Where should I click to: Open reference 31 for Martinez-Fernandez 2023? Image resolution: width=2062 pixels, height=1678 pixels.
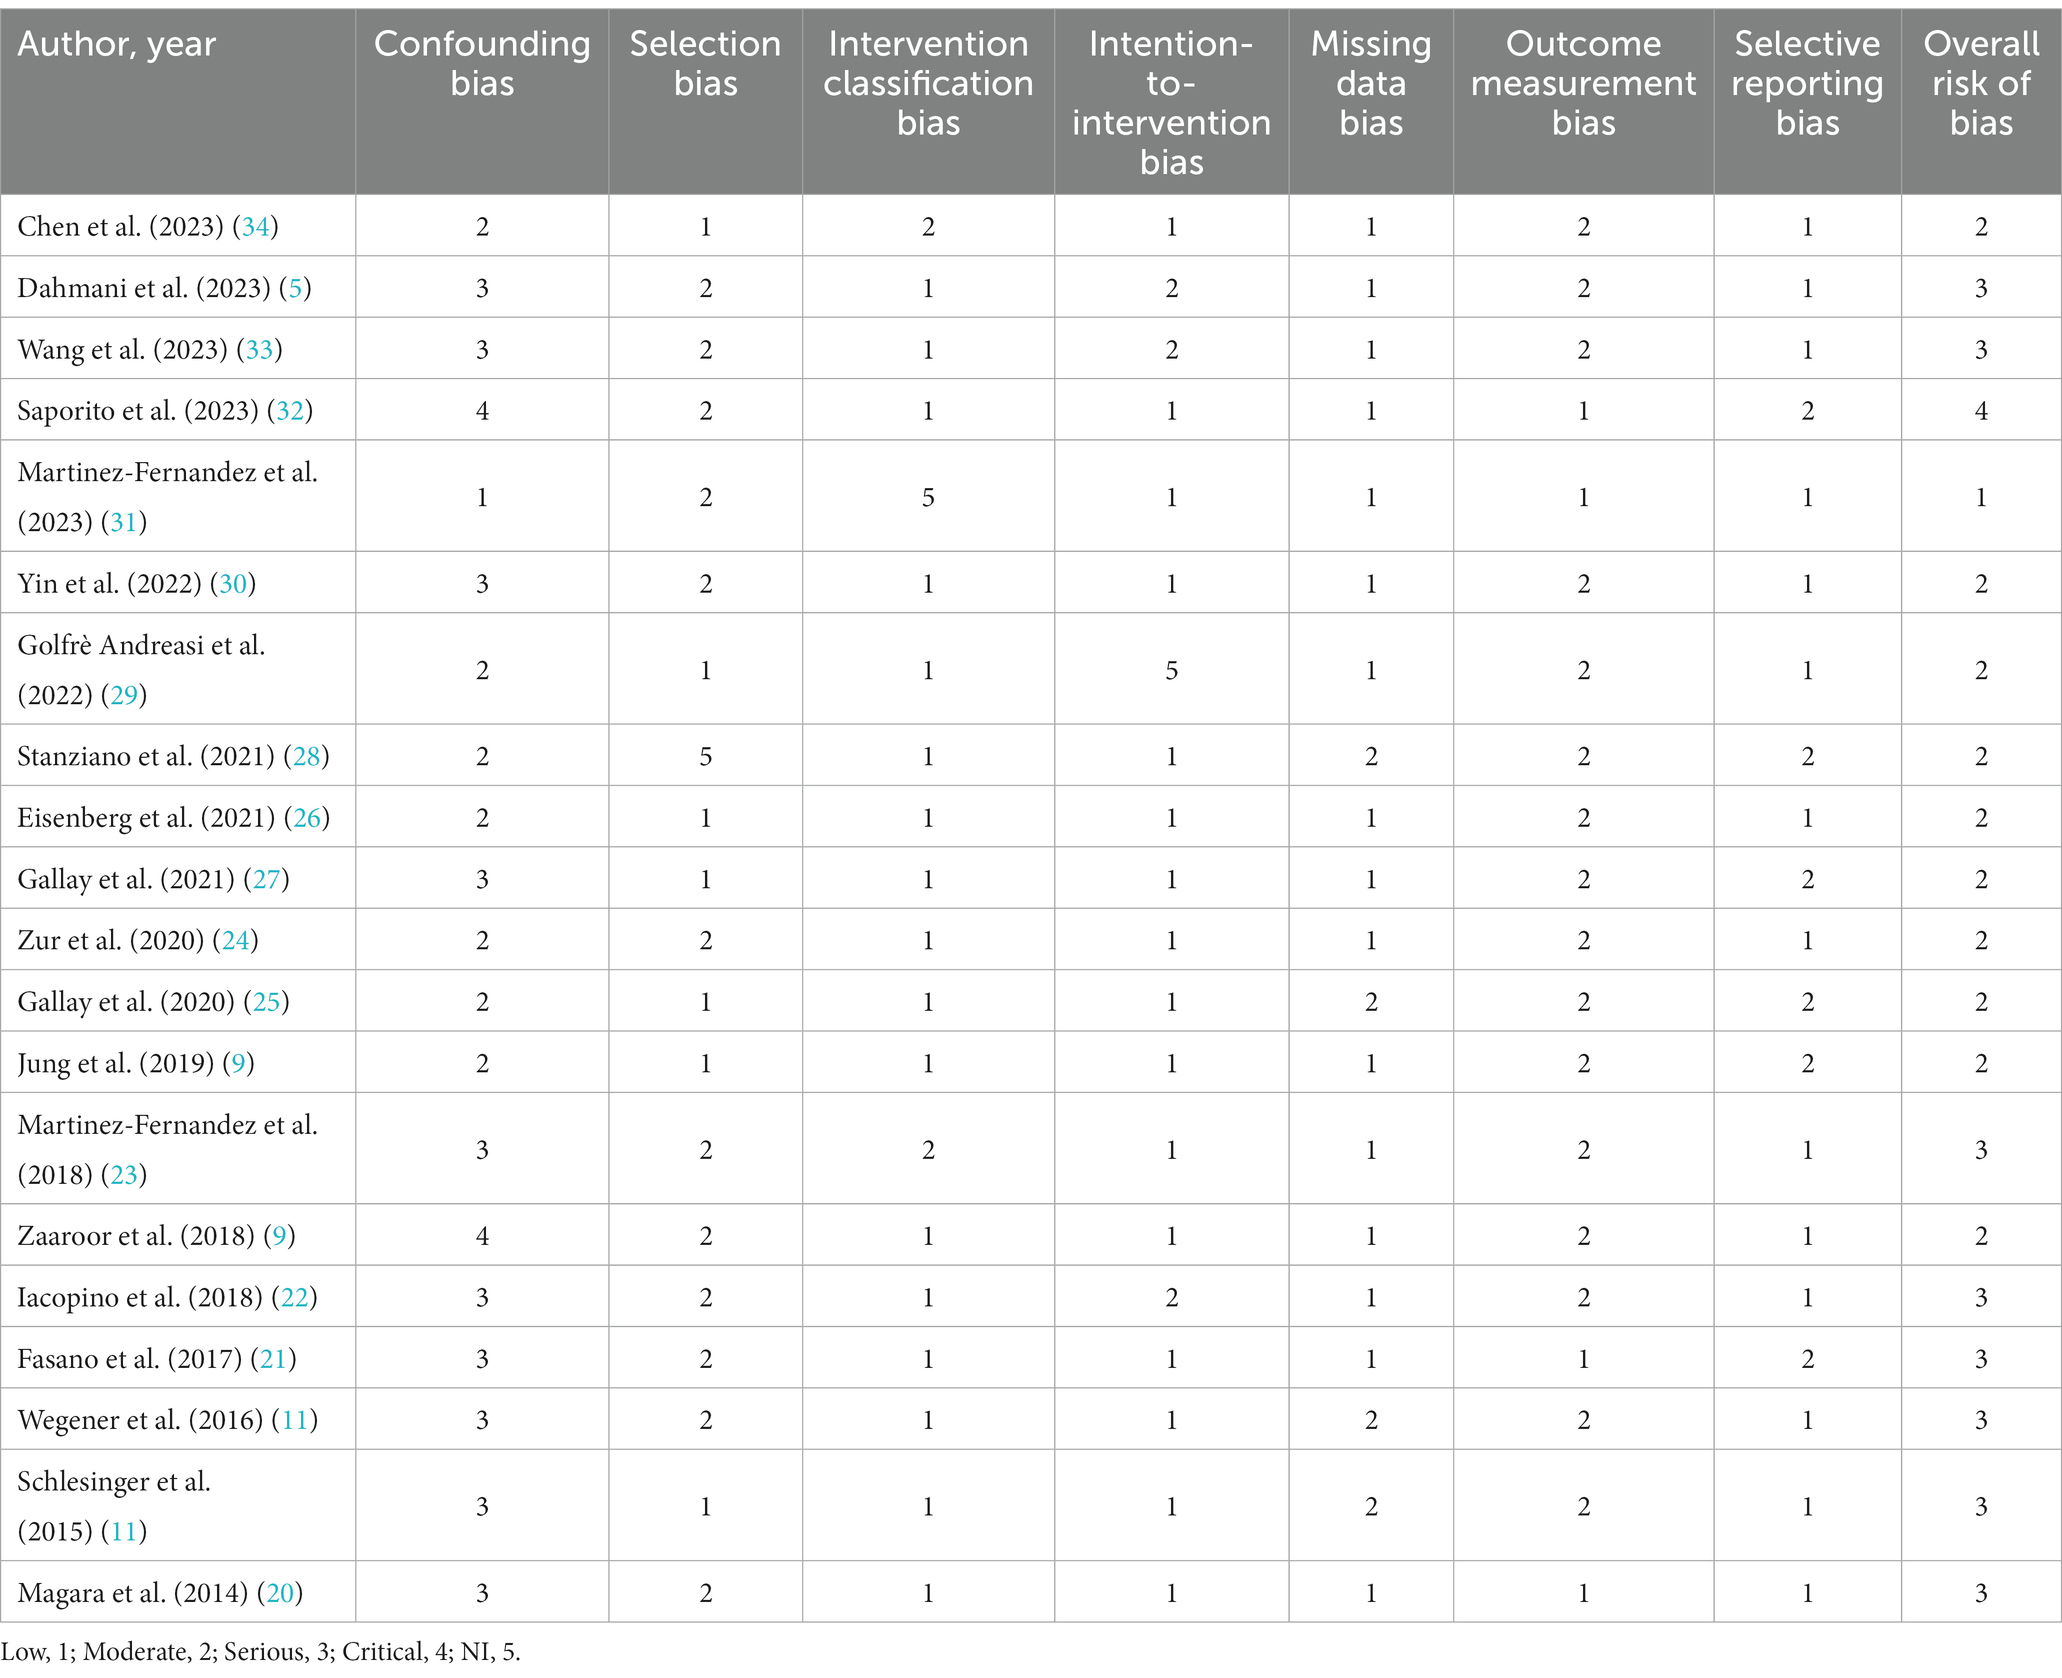[124, 522]
